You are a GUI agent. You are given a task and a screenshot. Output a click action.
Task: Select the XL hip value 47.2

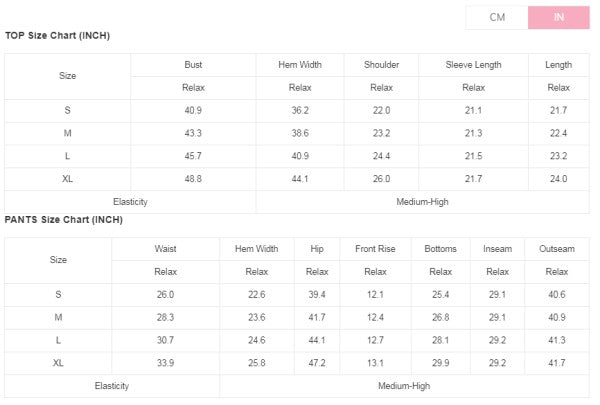tap(317, 362)
